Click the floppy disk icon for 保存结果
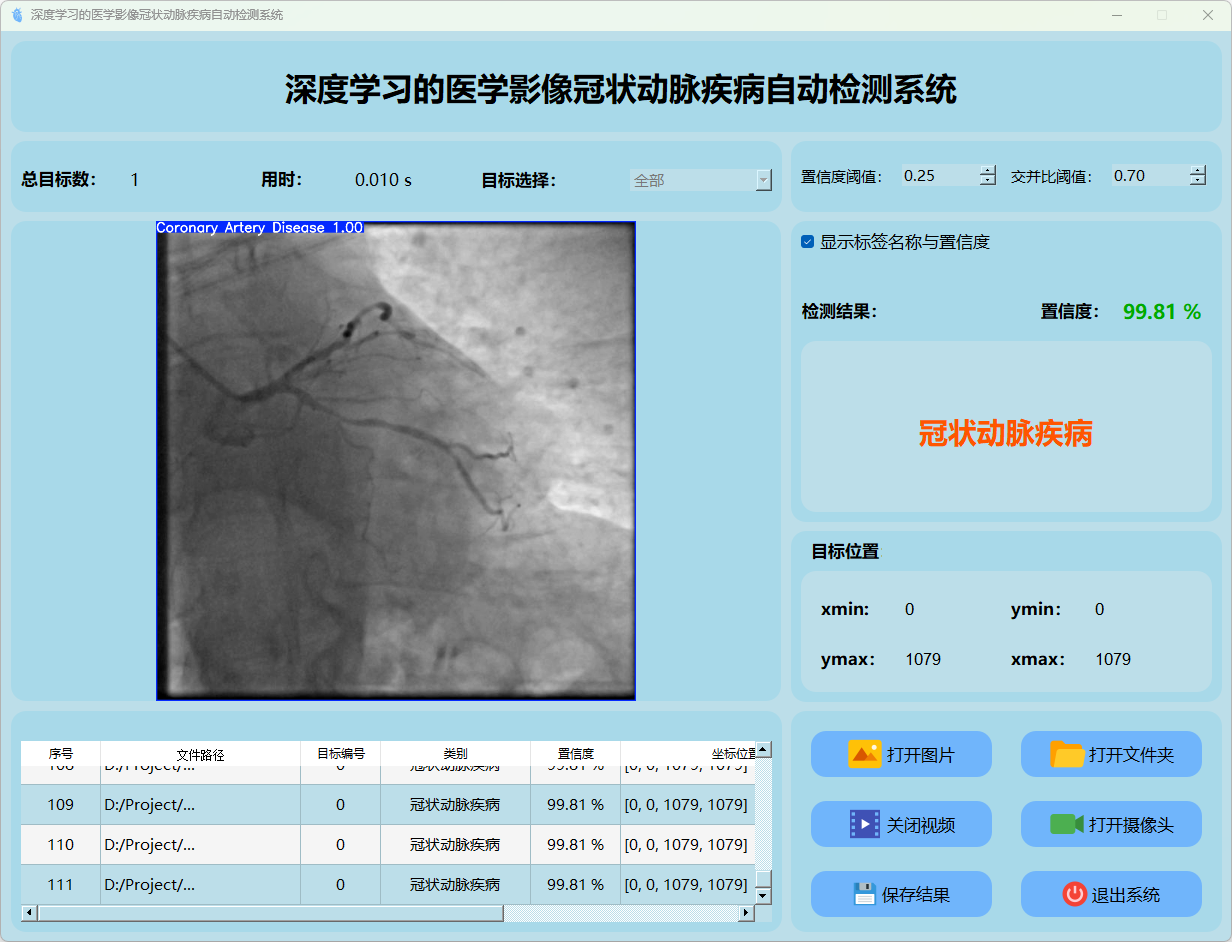Viewport: 1232px width, 942px height. point(864,894)
